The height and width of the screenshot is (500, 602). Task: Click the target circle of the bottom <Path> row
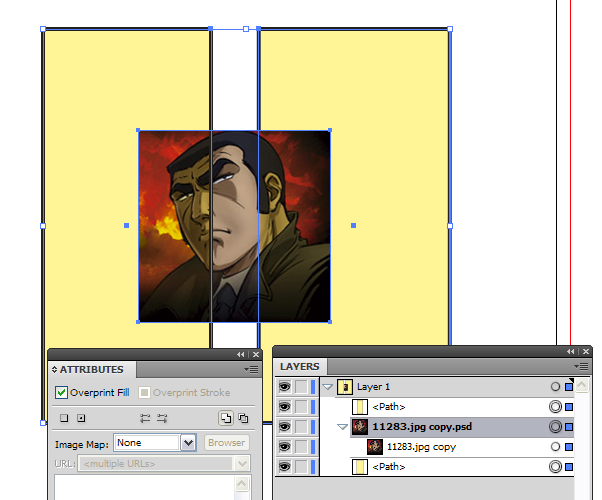(555, 467)
